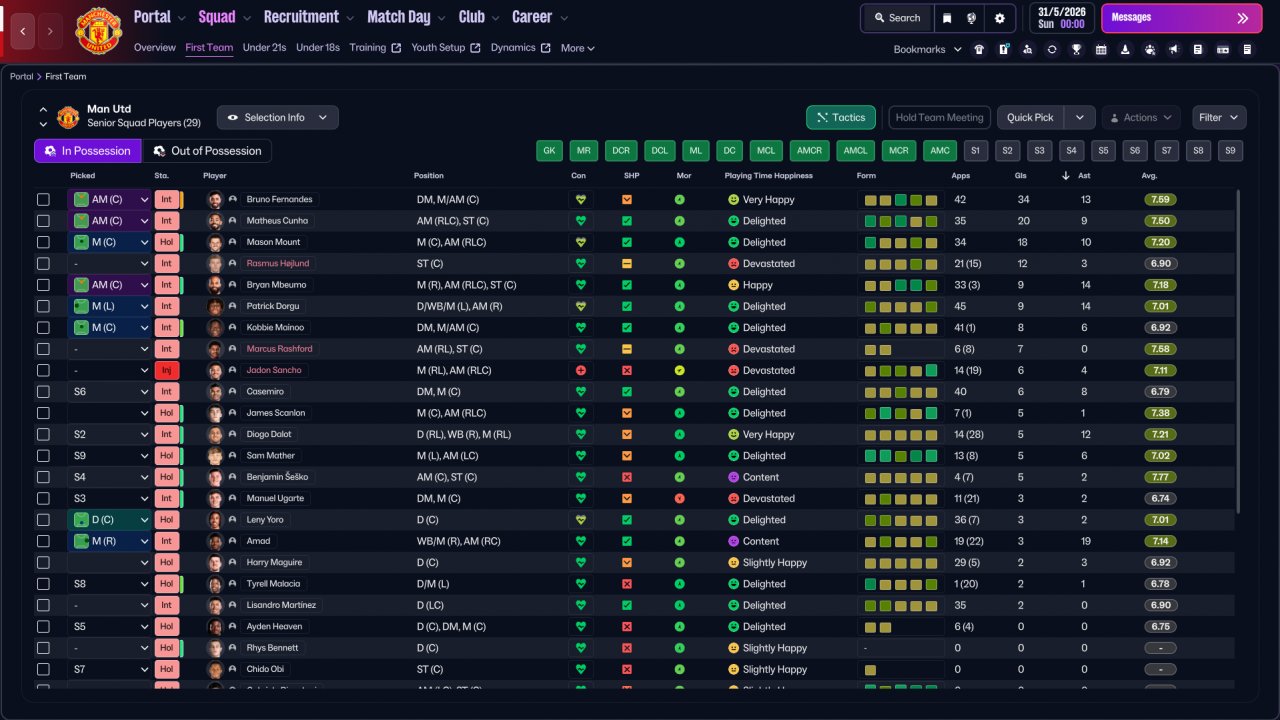Click person icon next to Mason Mount
1280x720 pixels.
click(233, 242)
